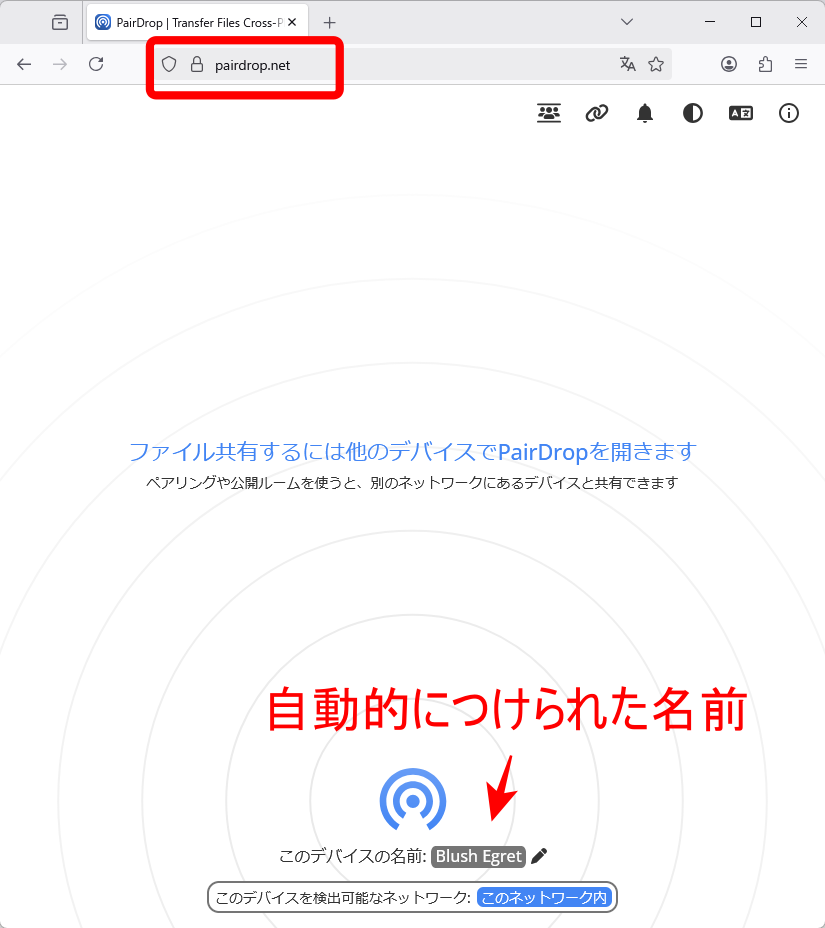This screenshot has width=825, height=928.
Task: Click the このデバイスを検出可能なネットワーク label
Action: click(343, 898)
